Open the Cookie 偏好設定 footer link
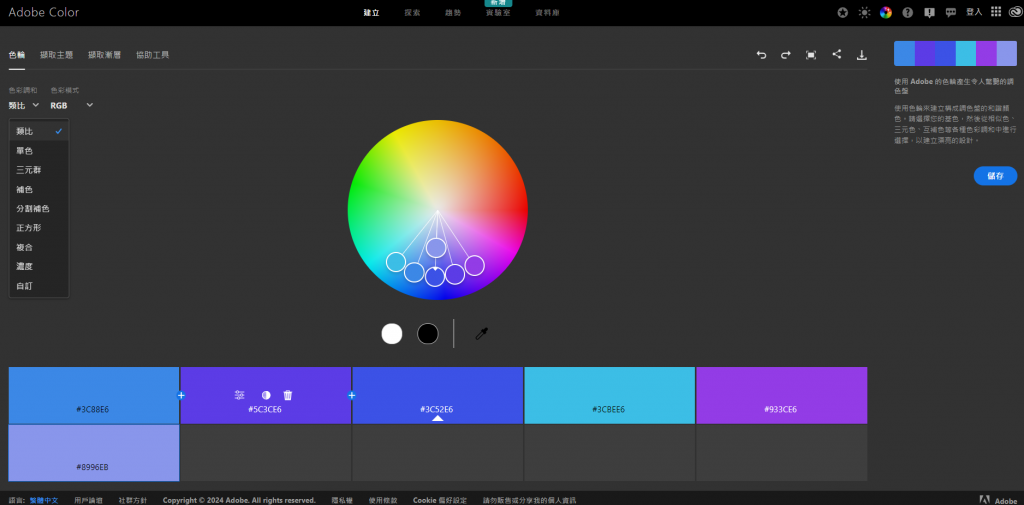This screenshot has width=1024, height=505. pos(440,500)
